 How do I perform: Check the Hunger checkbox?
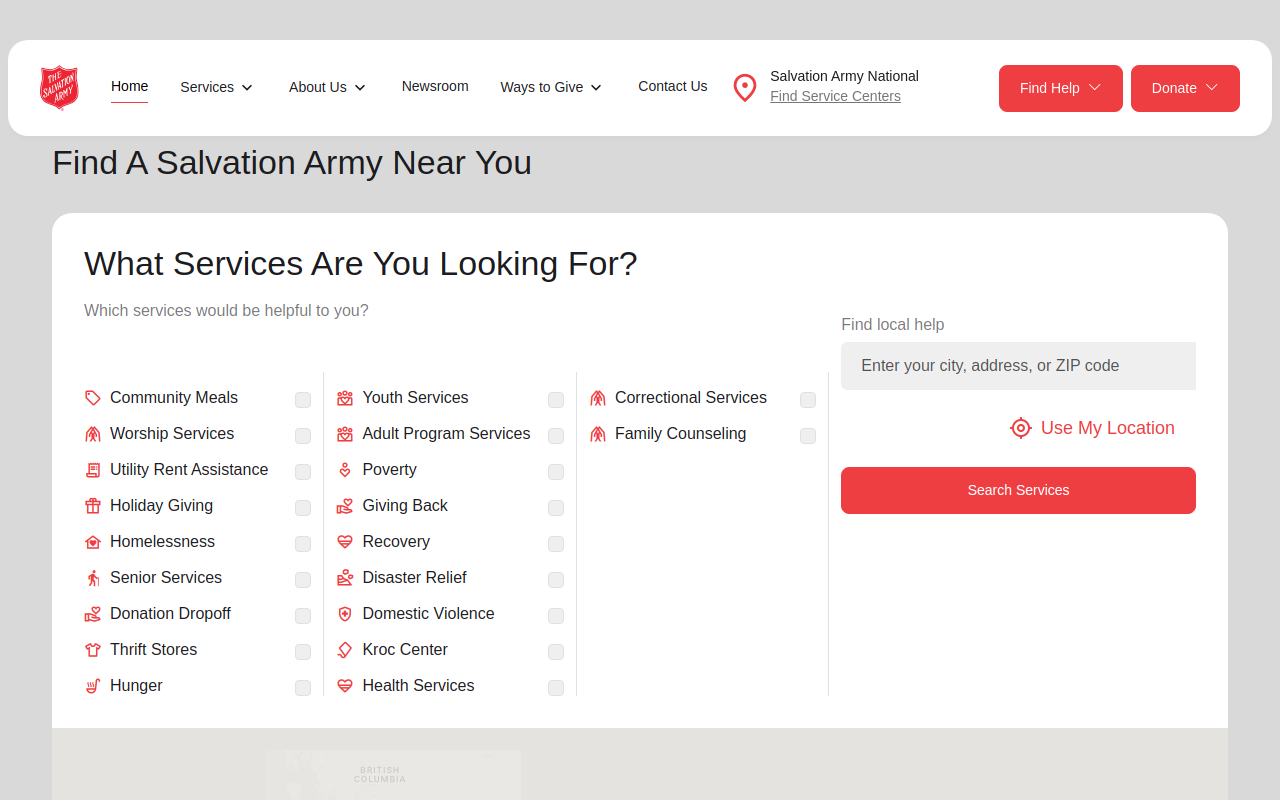point(303,688)
